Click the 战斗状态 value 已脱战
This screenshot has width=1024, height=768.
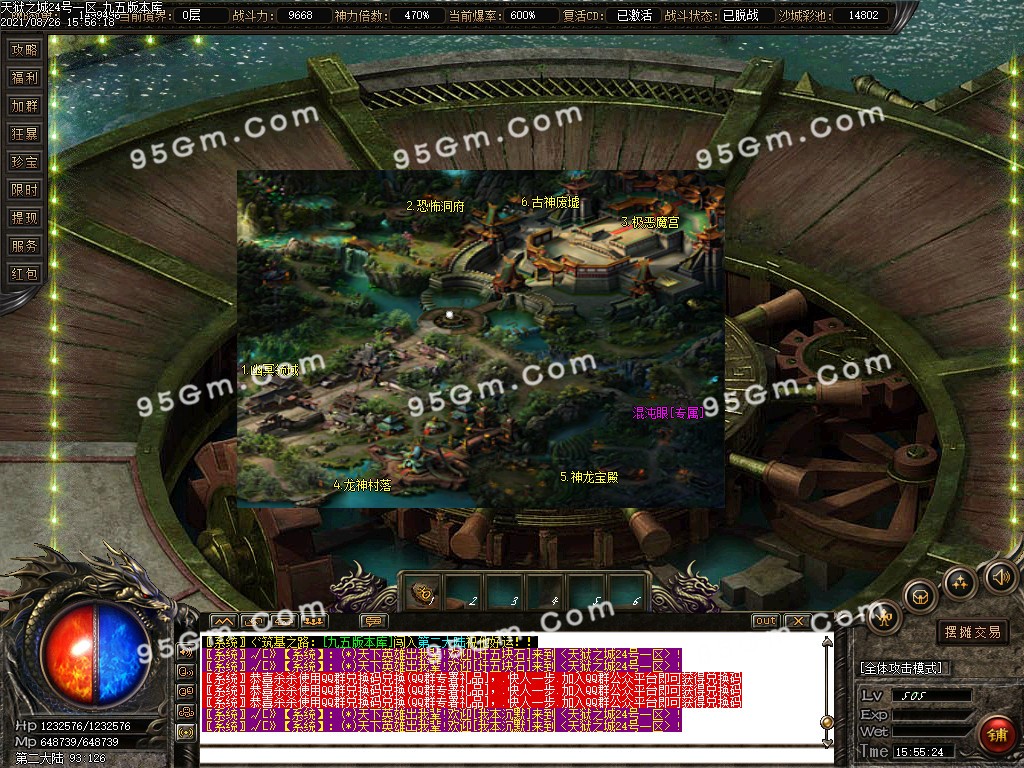[741, 15]
